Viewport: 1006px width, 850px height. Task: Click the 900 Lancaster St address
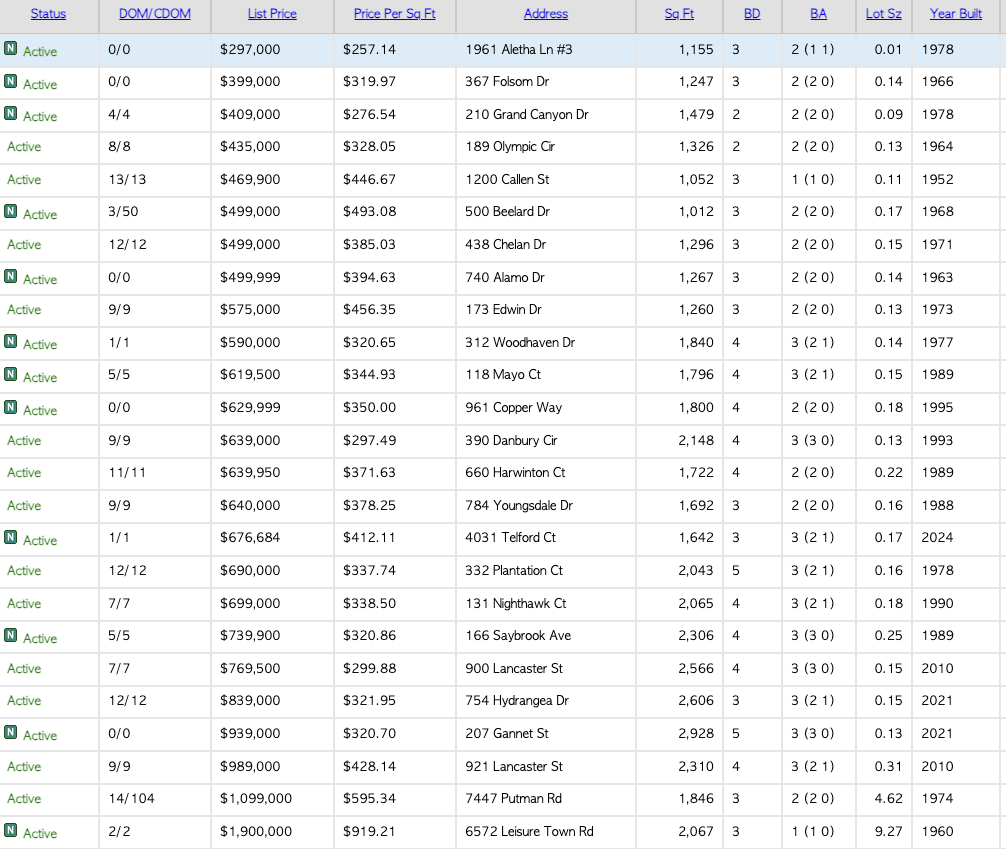[x=514, y=668]
